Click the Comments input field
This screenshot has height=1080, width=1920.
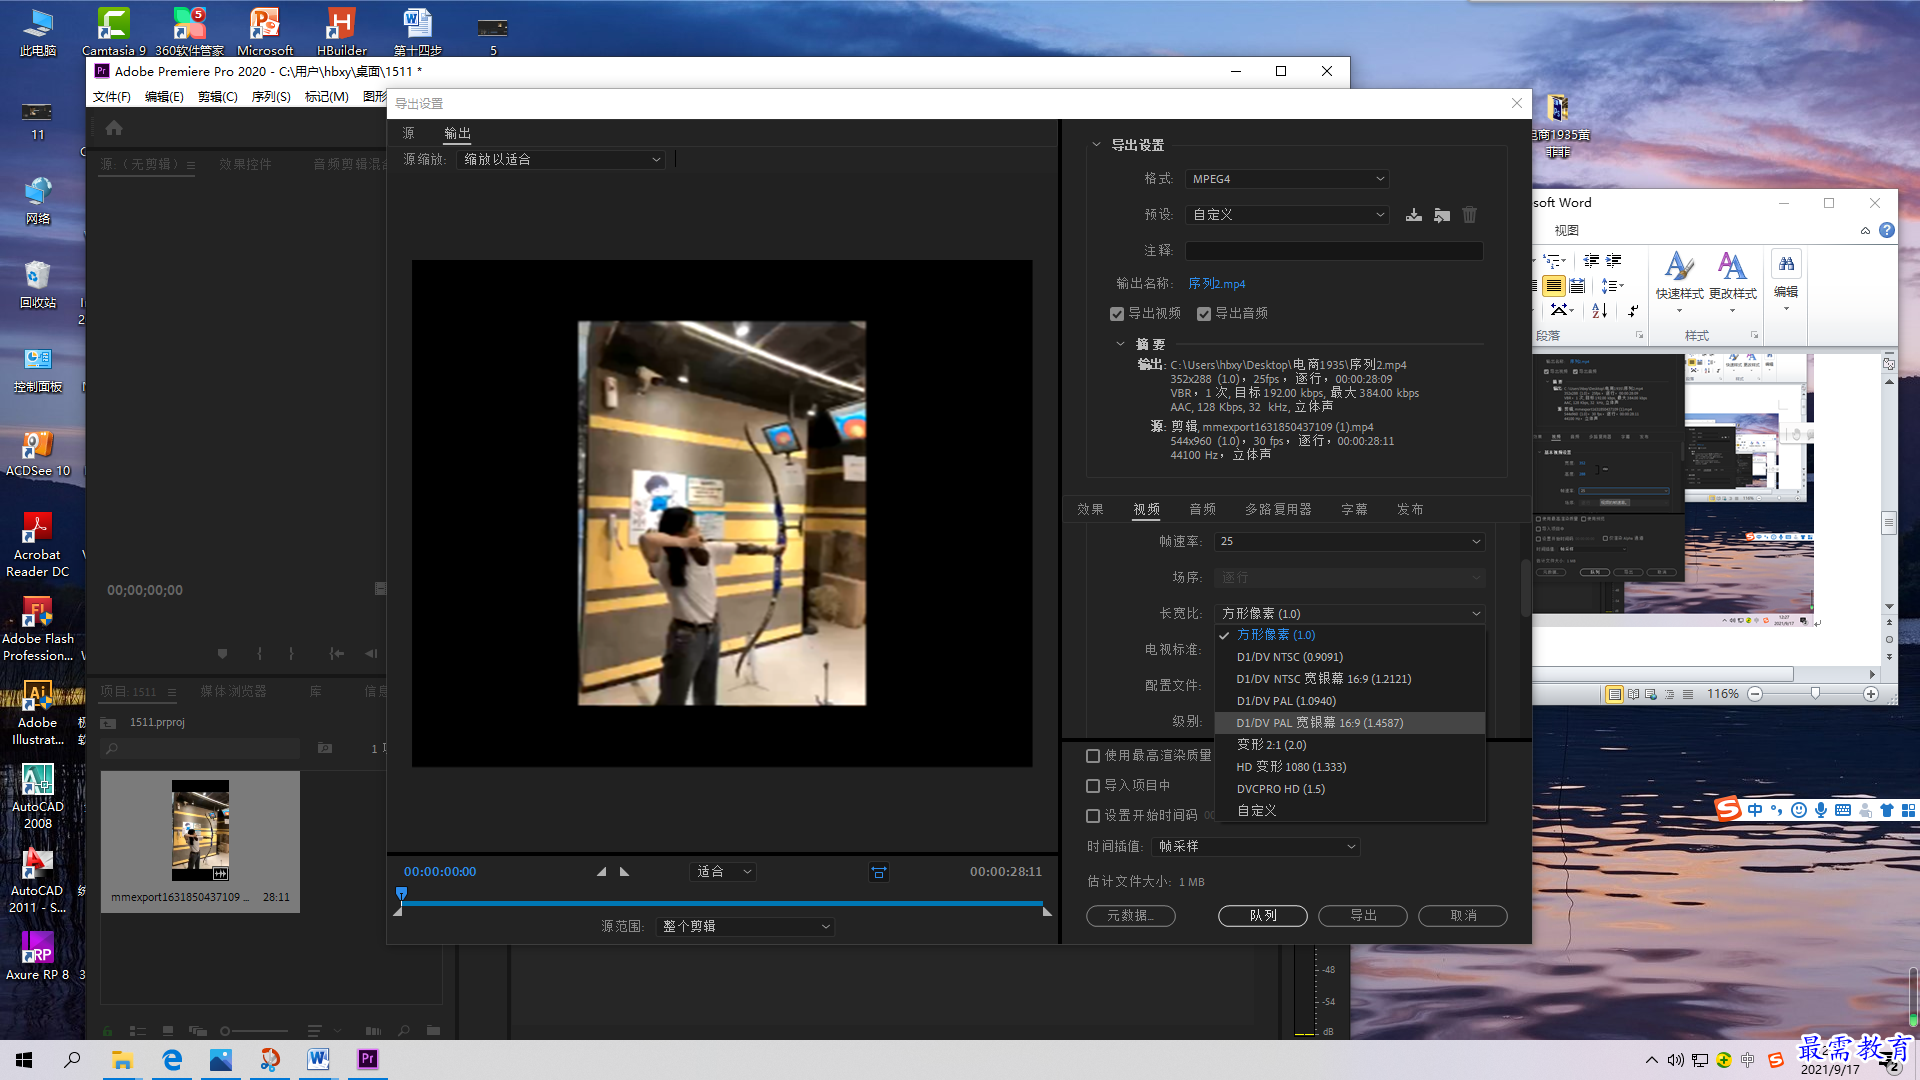pyautogui.click(x=1334, y=251)
